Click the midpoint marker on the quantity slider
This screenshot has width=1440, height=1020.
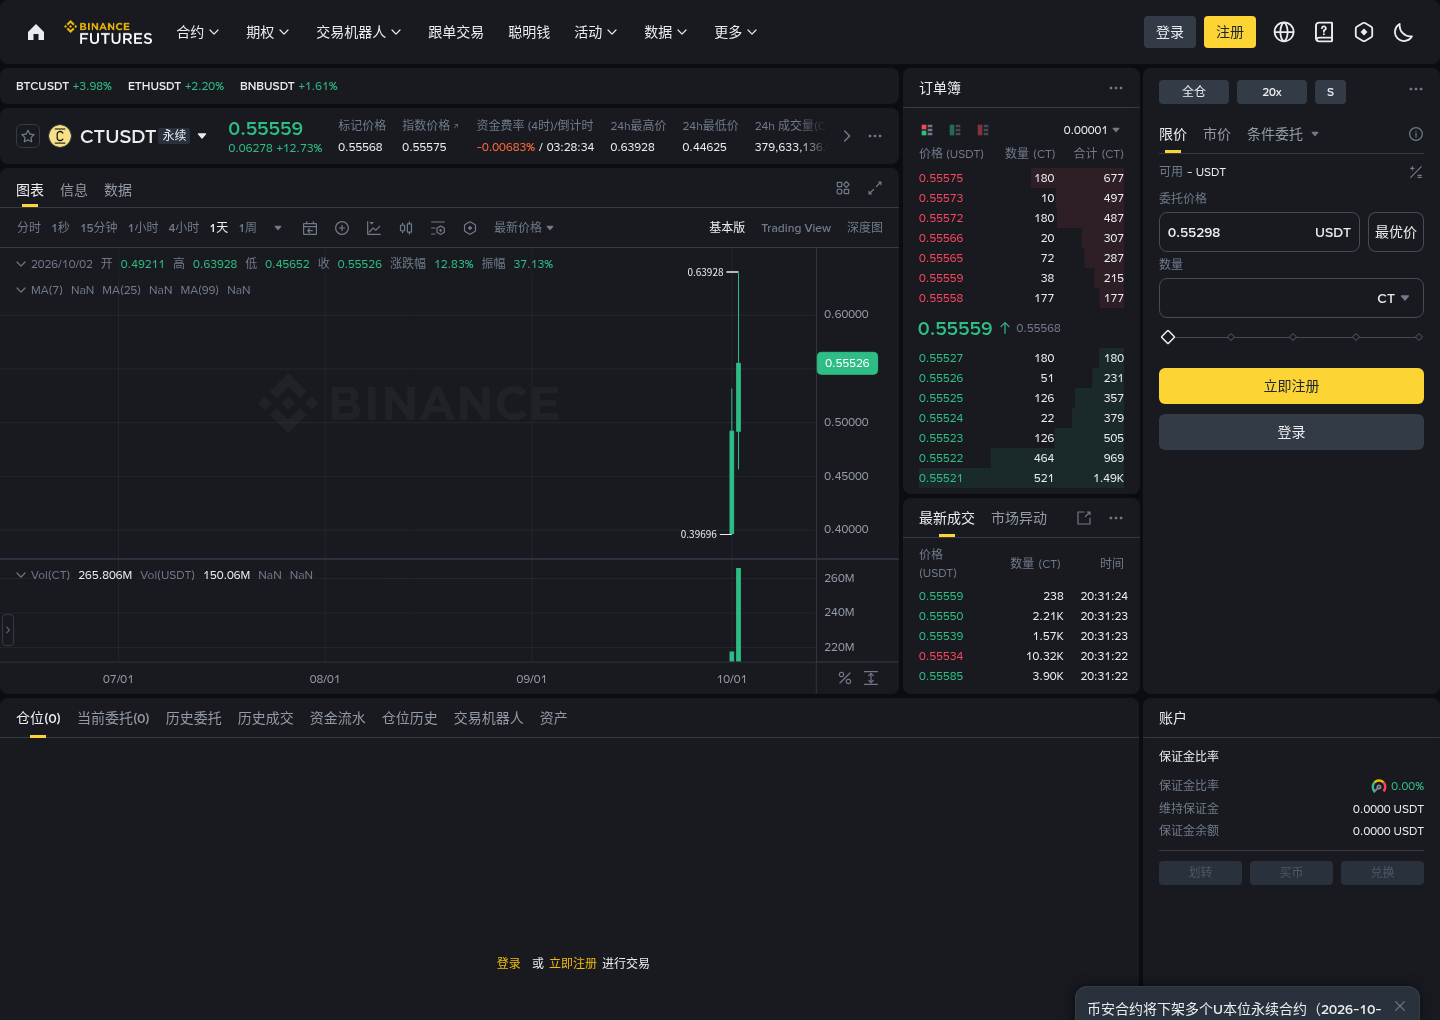[1293, 337]
